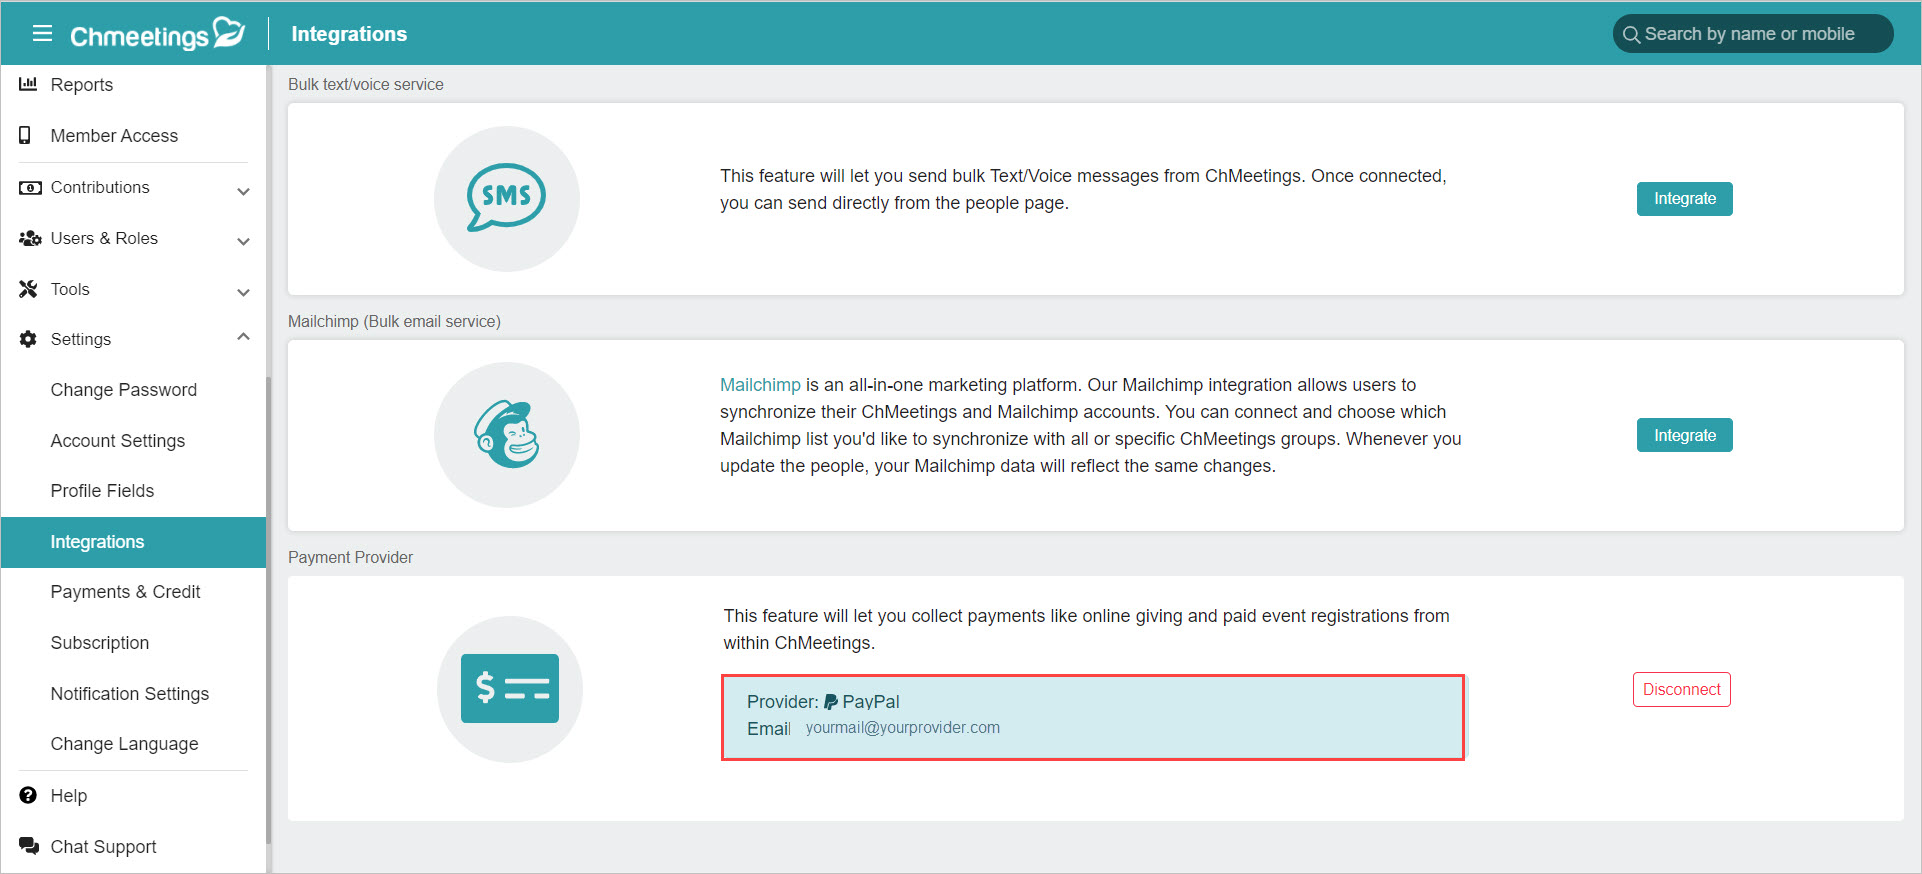Viewport: 1922px width, 874px height.
Task: Disconnect the PayPal payment provider
Action: coord(1681,690)
